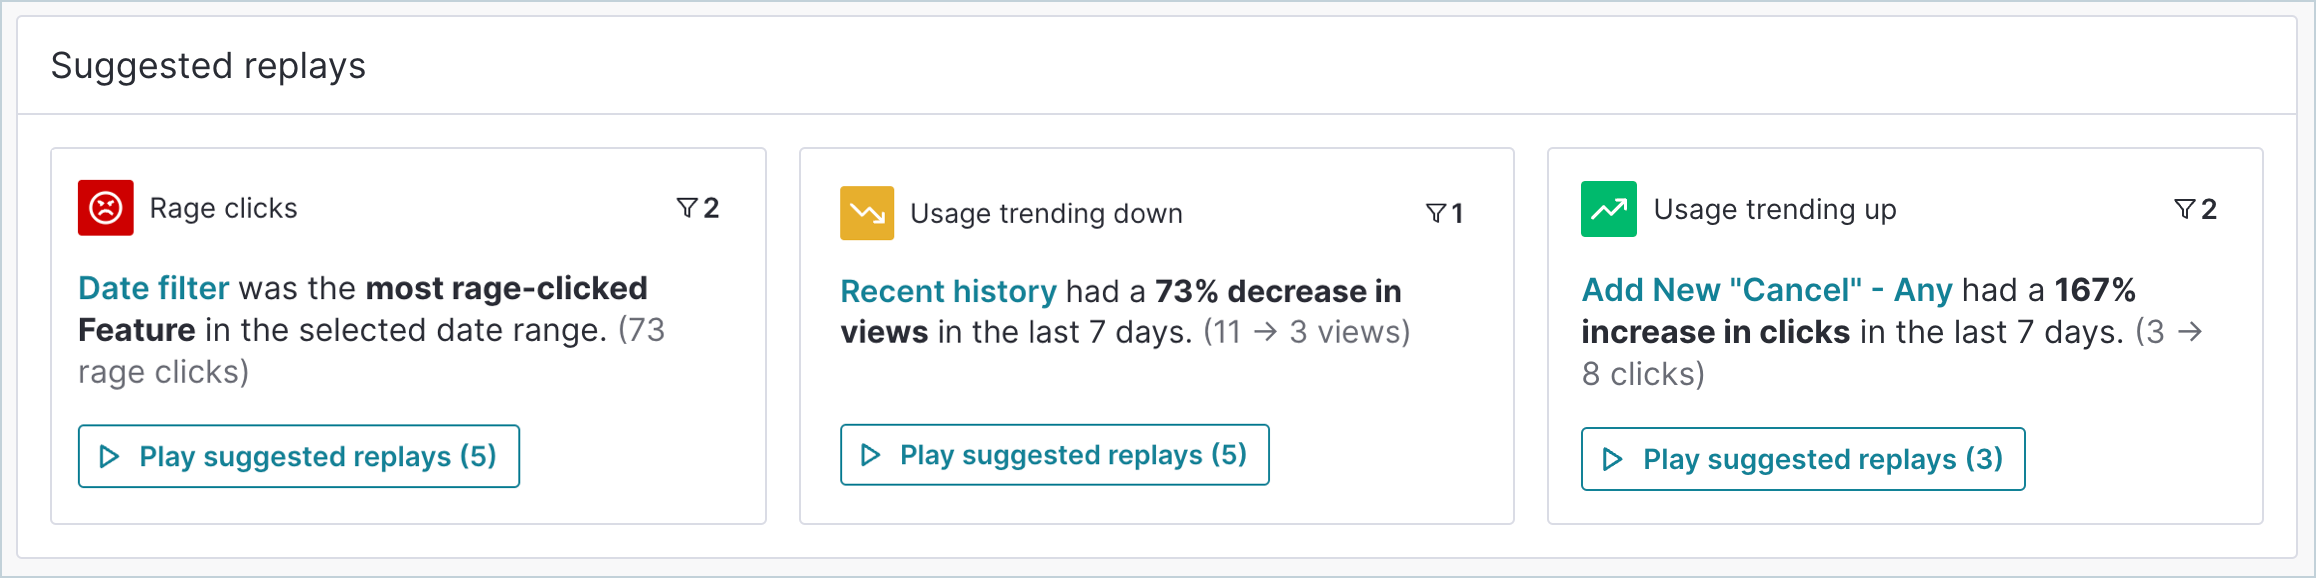Click play triangle in Rage clicks replay button

coord(110,457)
